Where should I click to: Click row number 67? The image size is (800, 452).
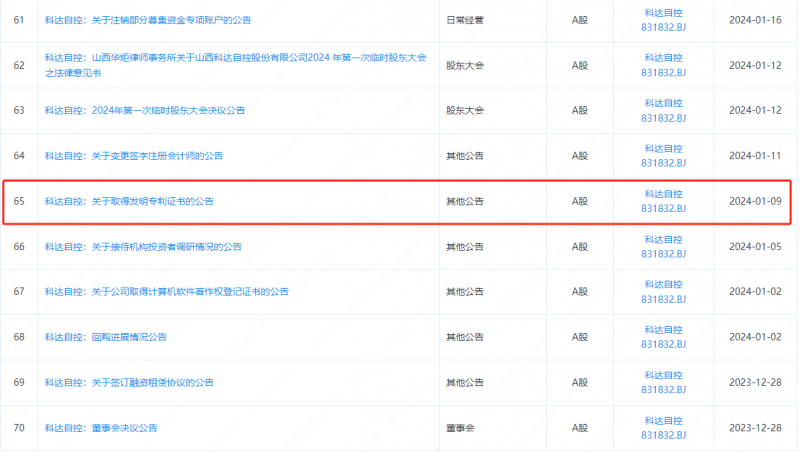[x=19, y=291]
